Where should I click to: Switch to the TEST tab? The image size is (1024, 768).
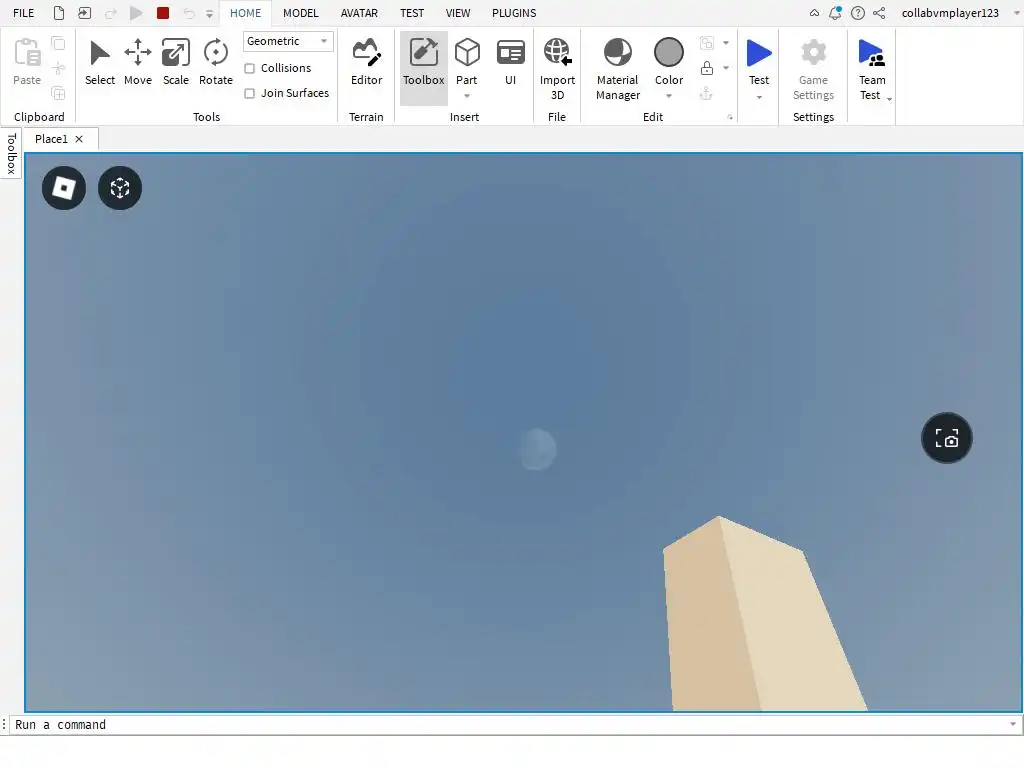pyautogui.click(x=412, y=13)
